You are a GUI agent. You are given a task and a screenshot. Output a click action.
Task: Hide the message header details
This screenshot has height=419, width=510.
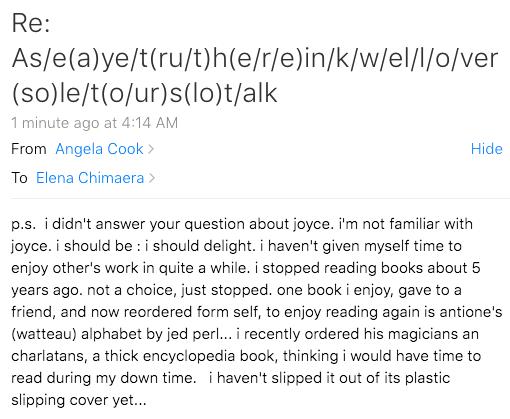487,149
